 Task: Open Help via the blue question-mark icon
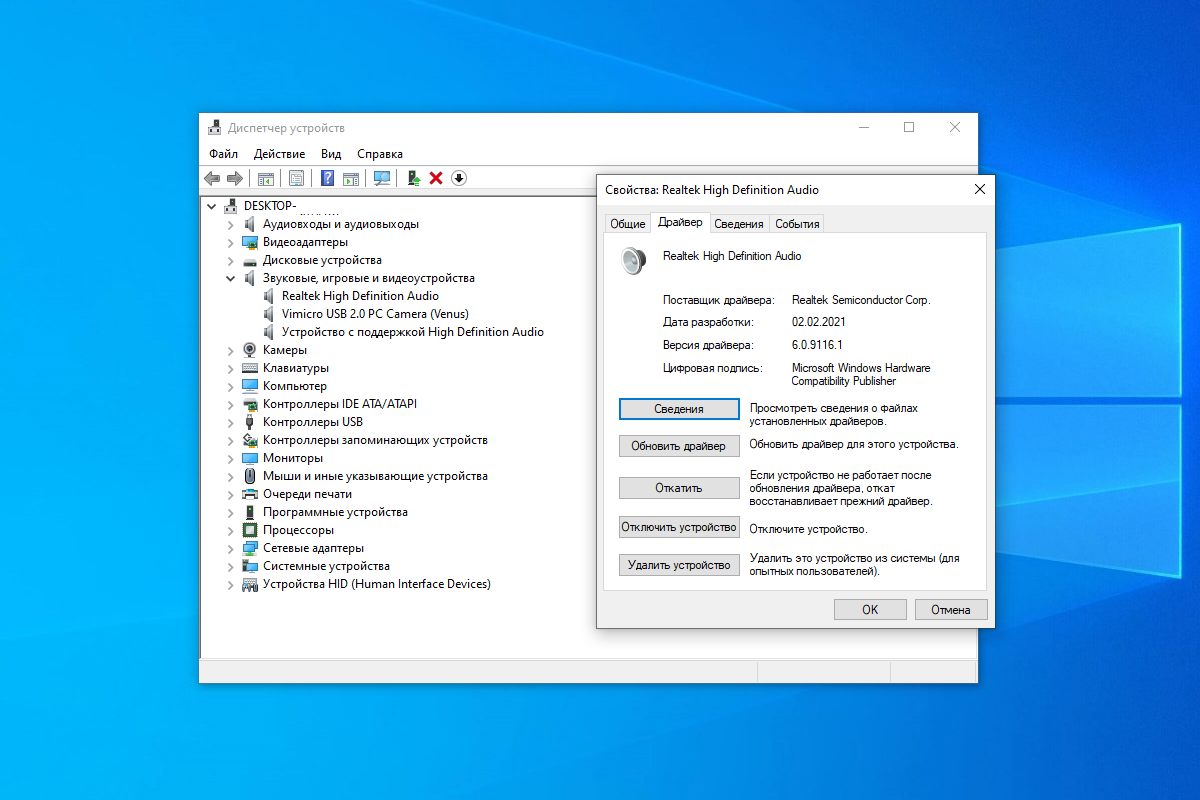coord(327,178)
